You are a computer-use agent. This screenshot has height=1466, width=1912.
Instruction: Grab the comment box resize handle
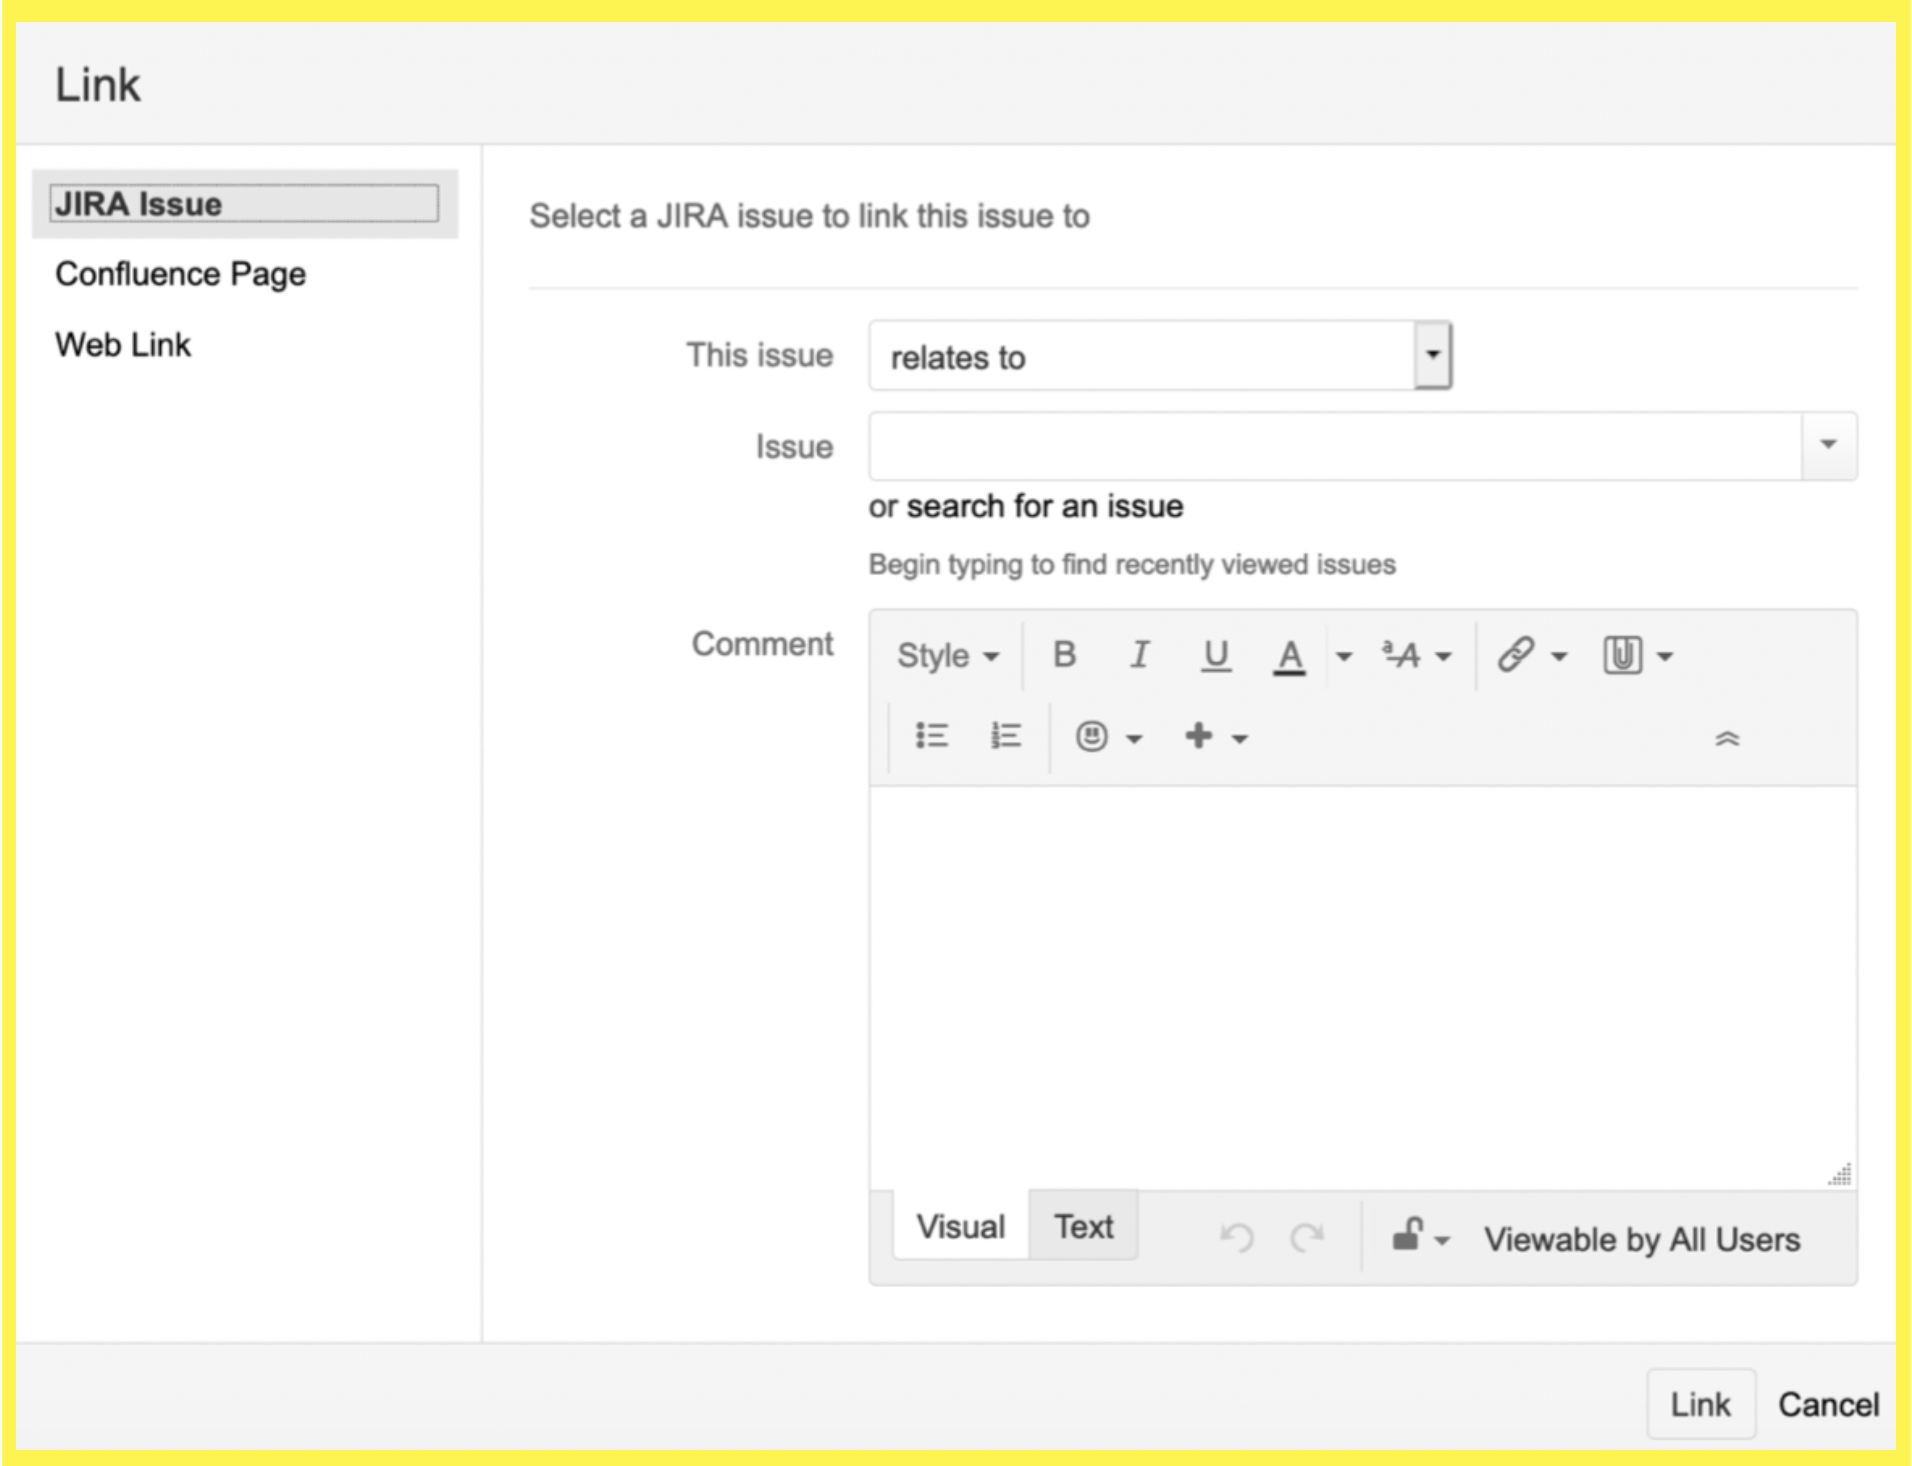[x=1841, y=1175]
